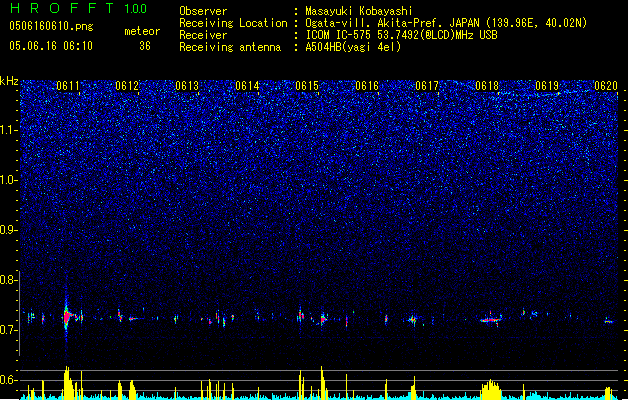Click the 0617 time marker
The image size is (629, 400).
(427, 86)
